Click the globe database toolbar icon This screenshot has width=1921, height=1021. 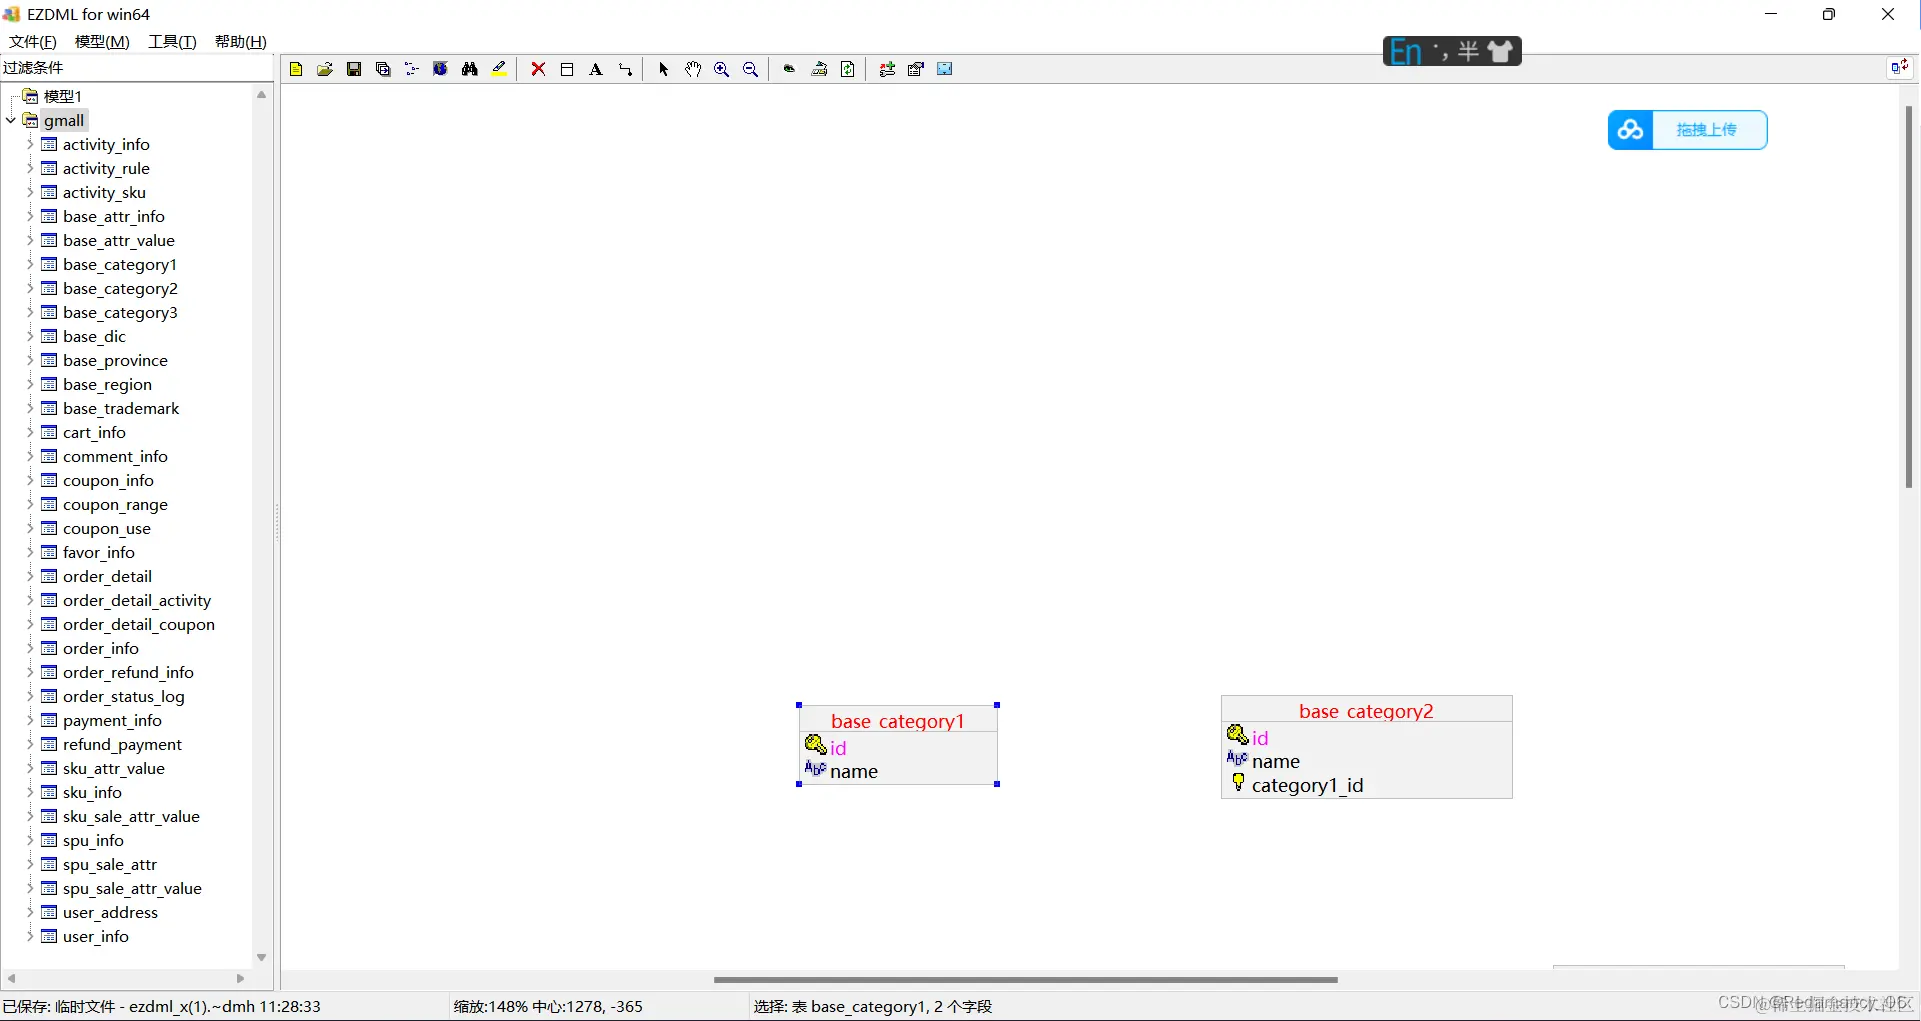(440, 69)
